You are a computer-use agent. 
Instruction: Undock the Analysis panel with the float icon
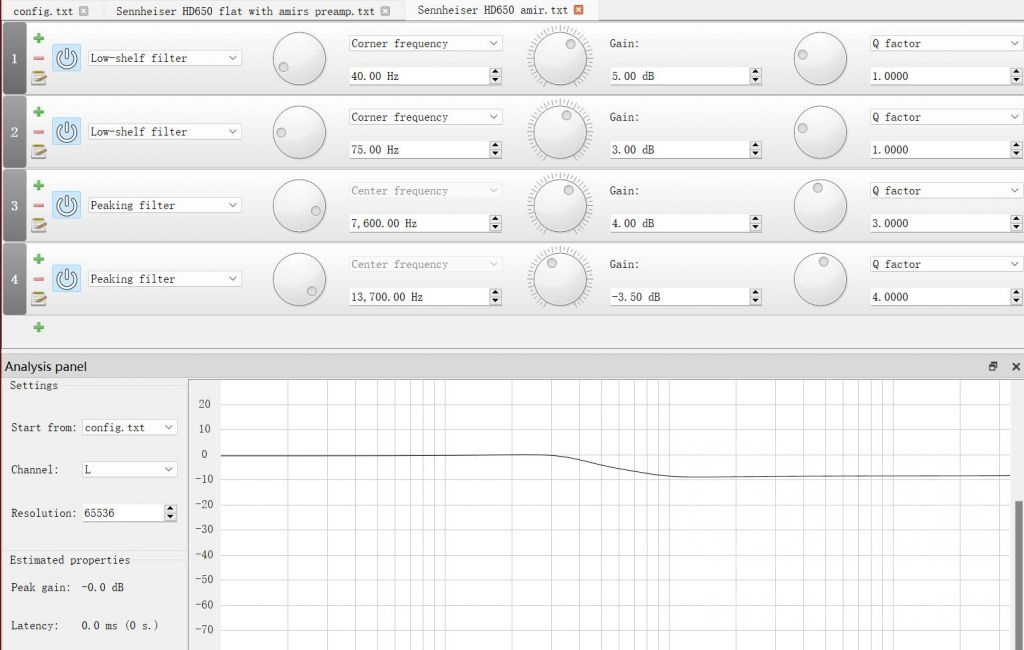(x=993, y=367)
